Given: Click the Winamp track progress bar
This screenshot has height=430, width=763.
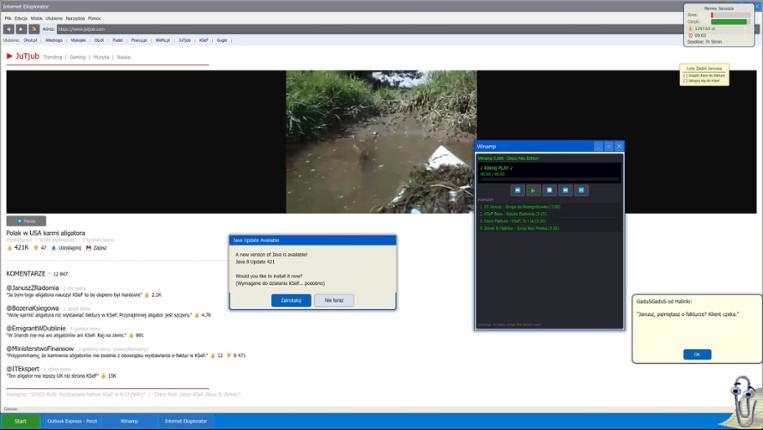Looking at the screenshot, I should pos(548,179).
